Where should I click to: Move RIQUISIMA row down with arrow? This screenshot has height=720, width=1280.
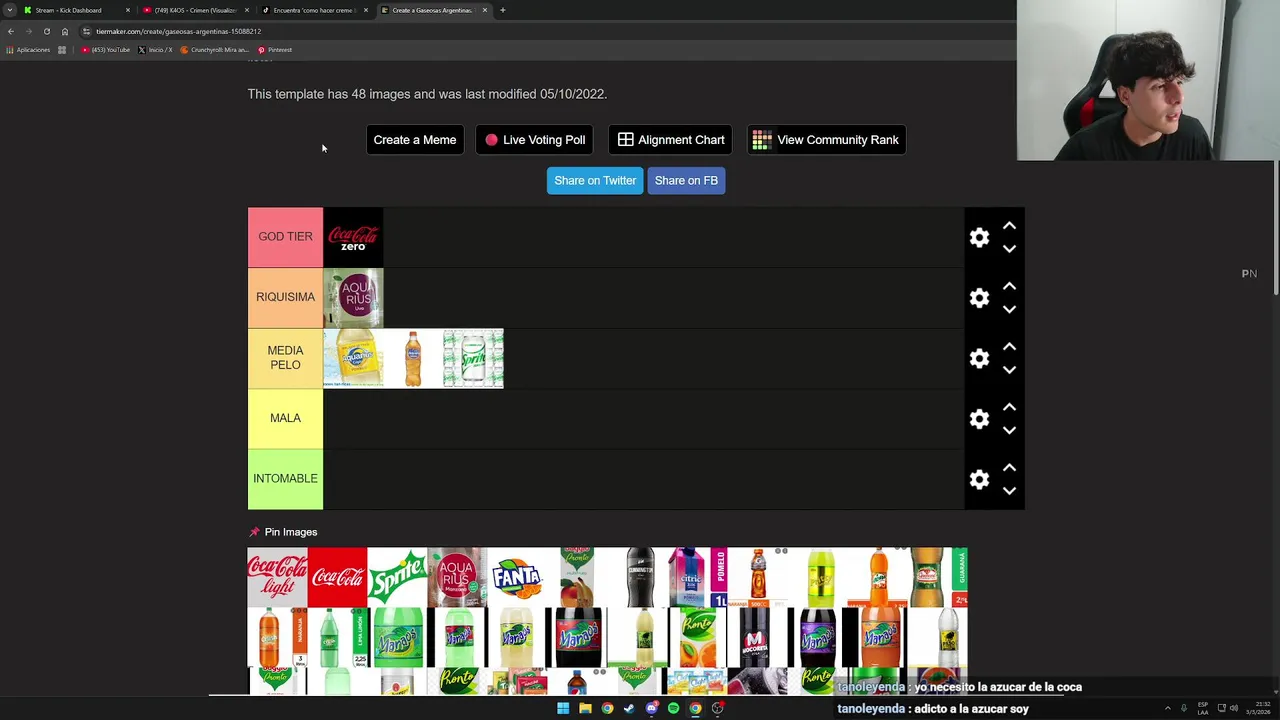pos(1009,309)
